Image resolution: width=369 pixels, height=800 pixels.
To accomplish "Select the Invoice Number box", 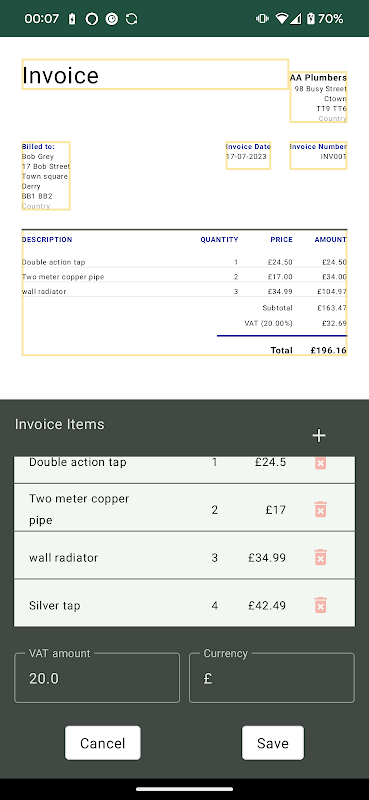I will tap(318, 155).
